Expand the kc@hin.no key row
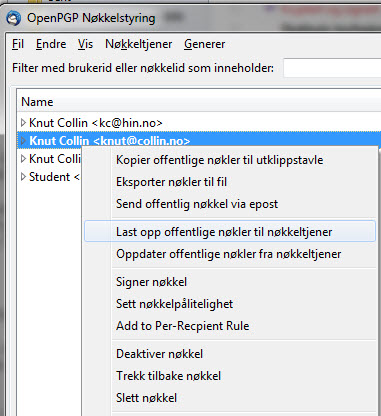The width and height of the screenshot is (381, 416). coord(23,123)
